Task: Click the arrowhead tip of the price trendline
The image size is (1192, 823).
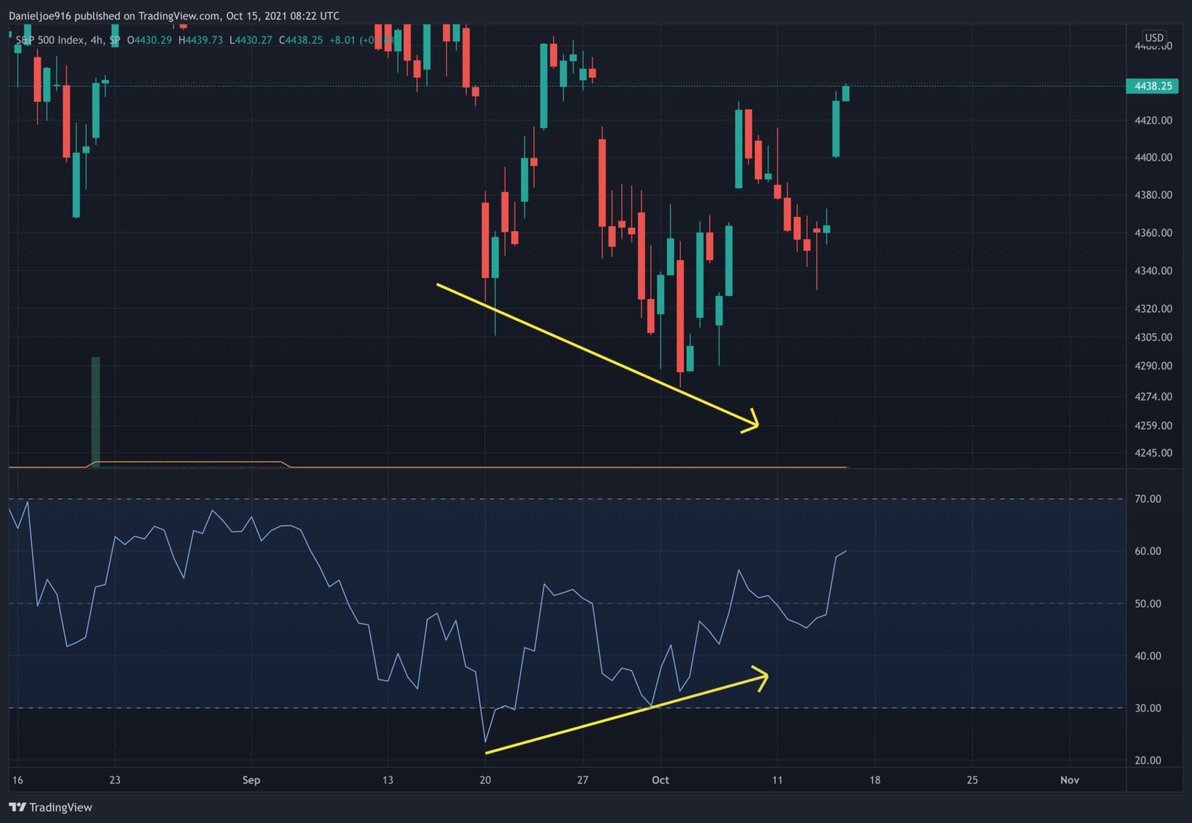Action: 757,425
